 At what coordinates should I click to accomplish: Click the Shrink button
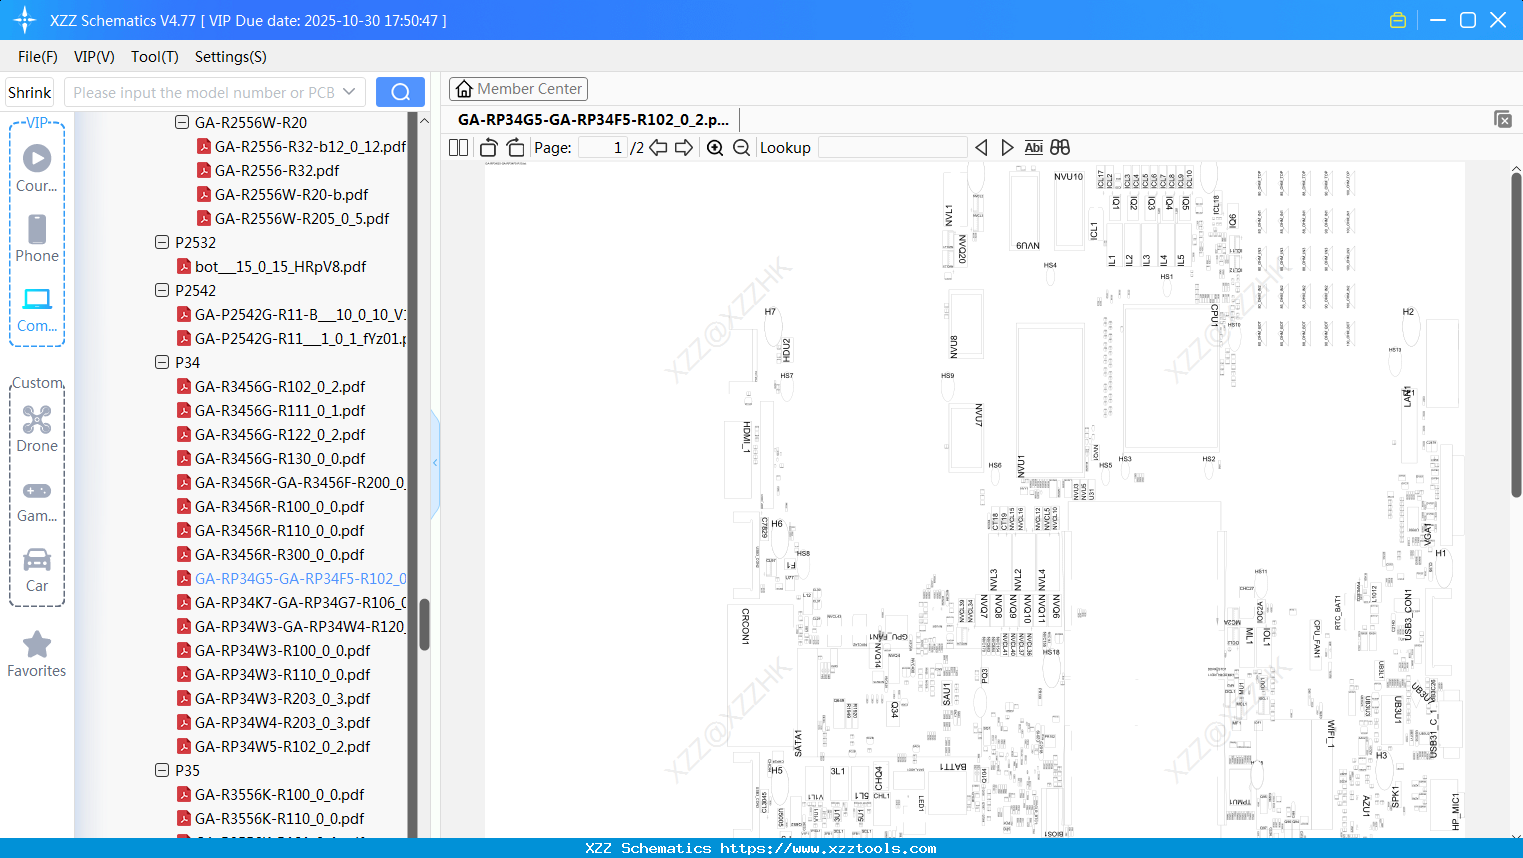click(30, 92)
